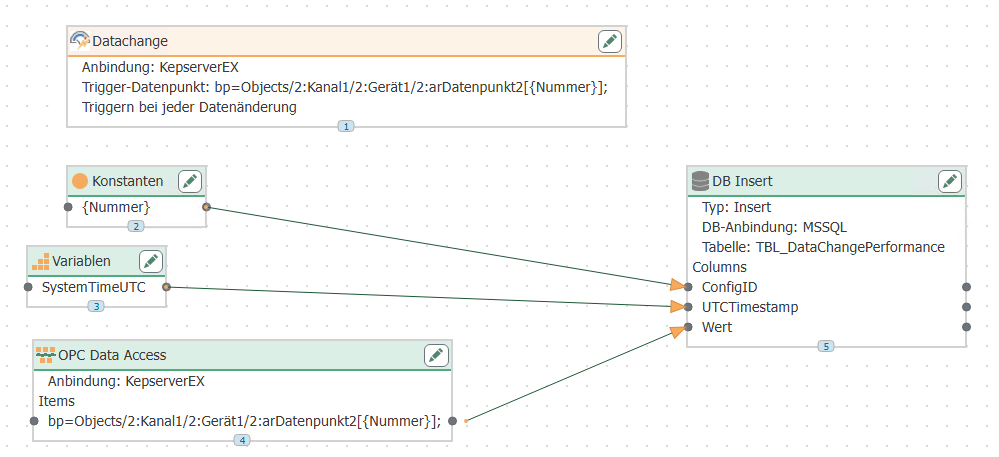
Task: Click the database icon in the DB Insert header
Action: click(x=700, y=181)
